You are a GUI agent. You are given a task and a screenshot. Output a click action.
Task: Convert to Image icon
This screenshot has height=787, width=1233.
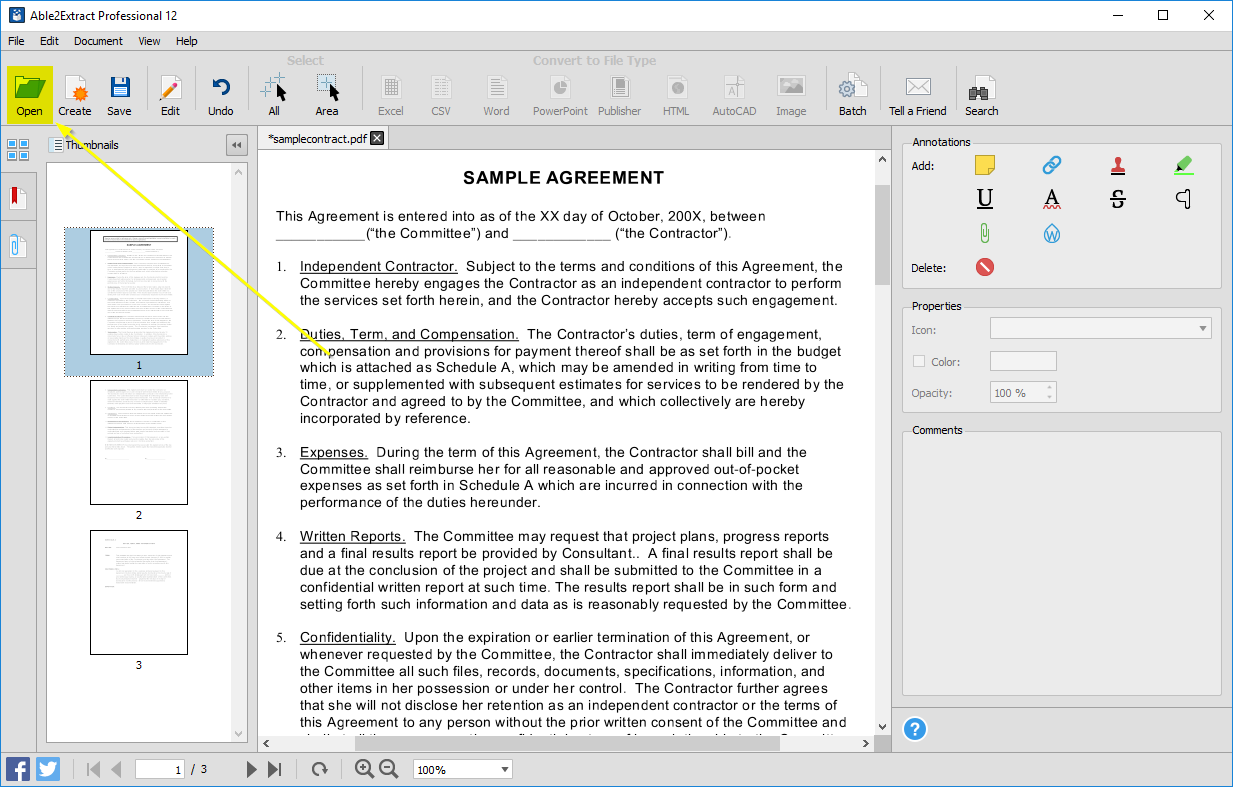[x=791, y=95]
